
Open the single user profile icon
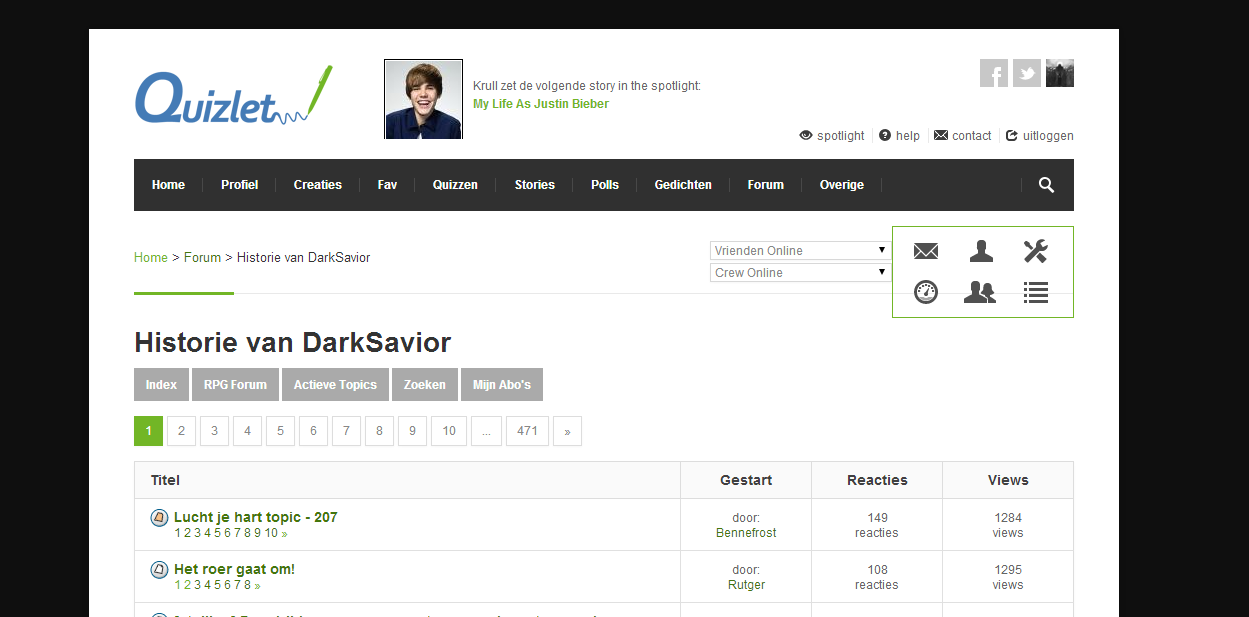coord(981,252)
